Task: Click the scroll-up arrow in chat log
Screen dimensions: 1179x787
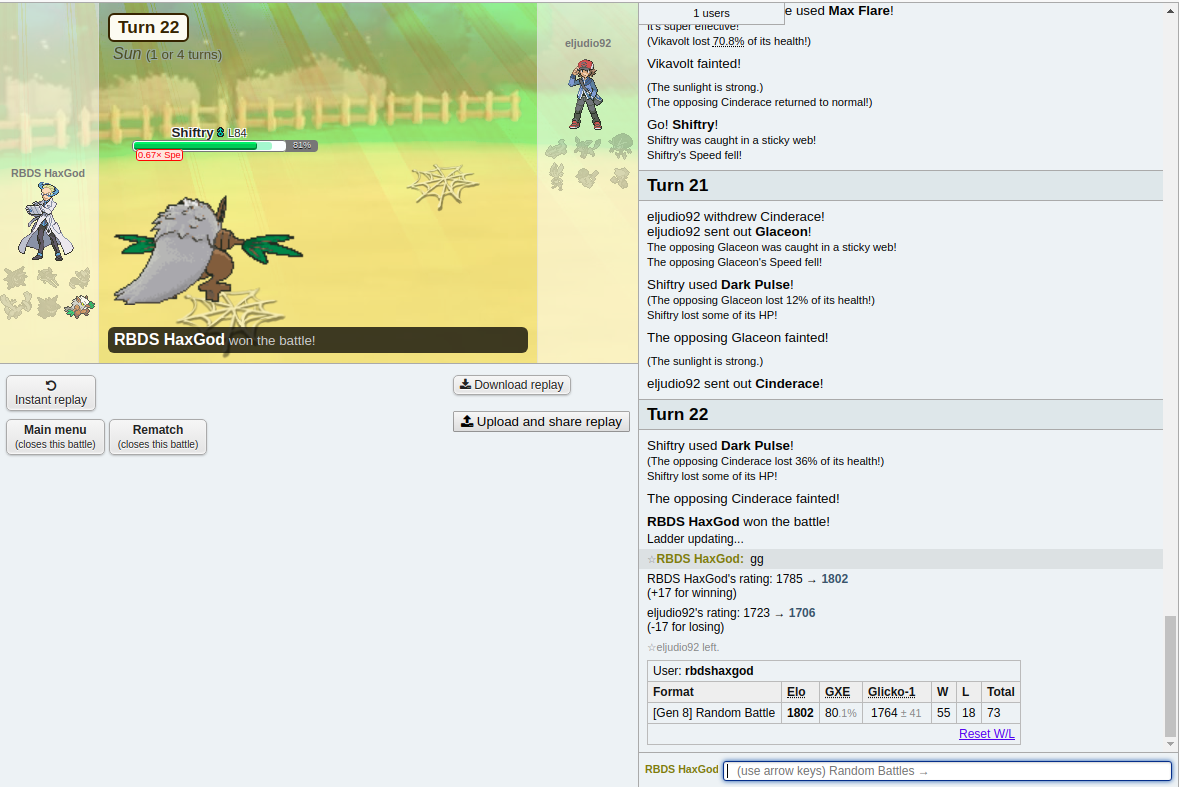Action: (1170, 11)
